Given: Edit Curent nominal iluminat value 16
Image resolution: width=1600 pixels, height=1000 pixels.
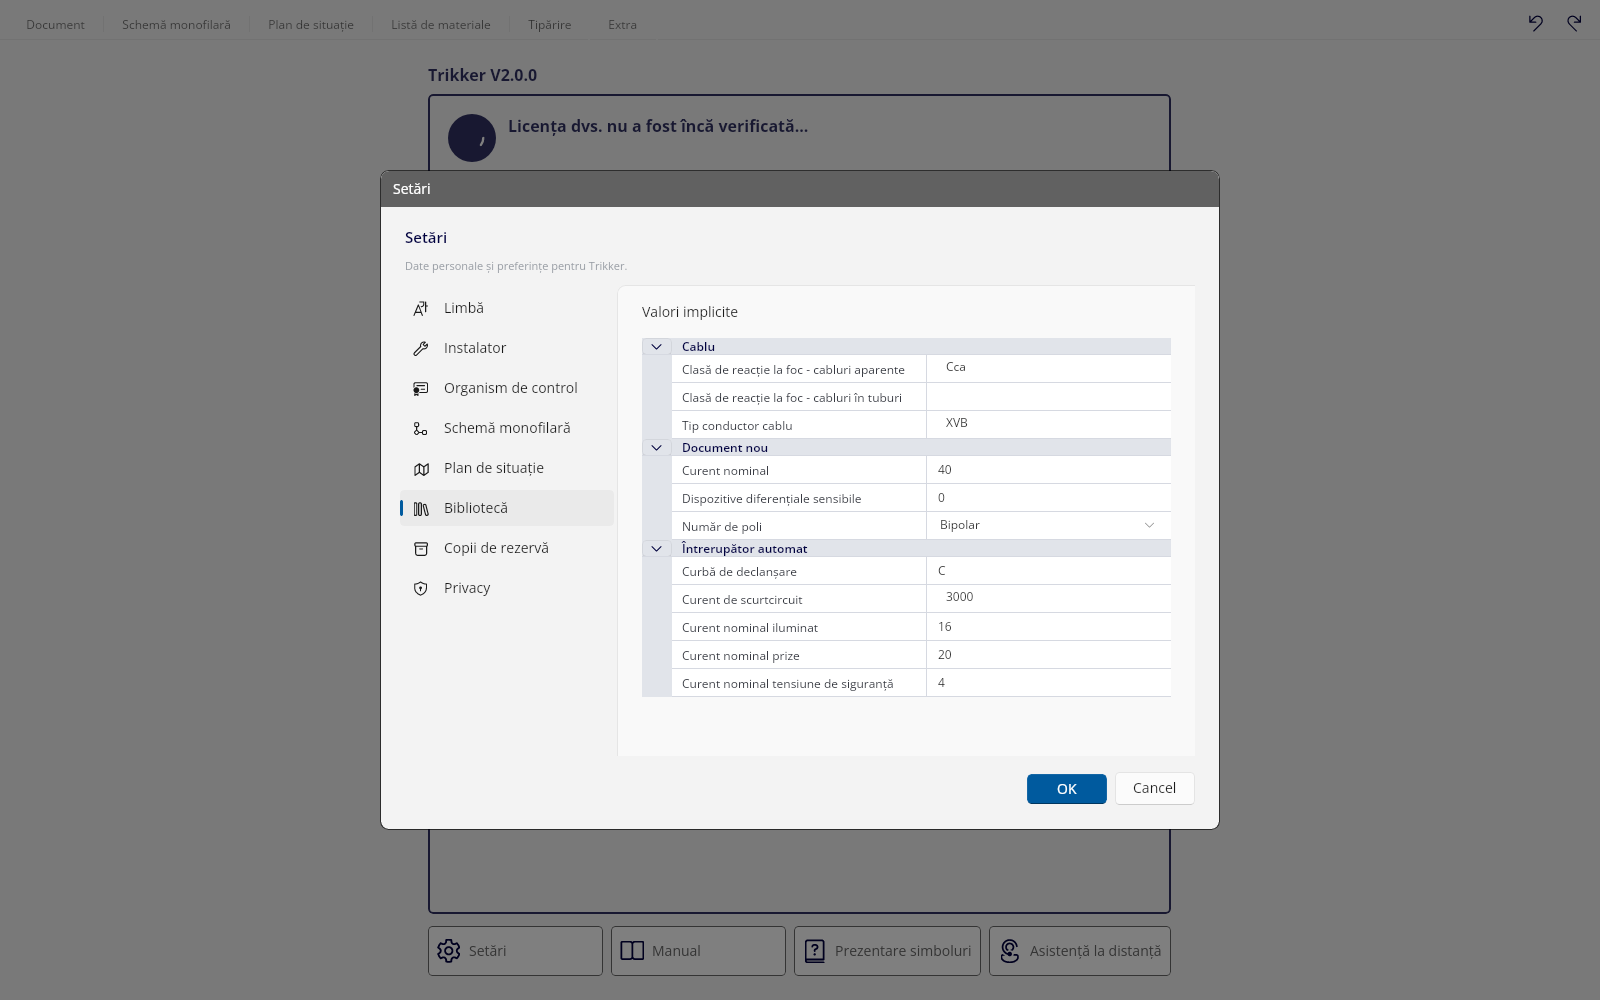Looking at the screenshot, I should point(1048,626).
